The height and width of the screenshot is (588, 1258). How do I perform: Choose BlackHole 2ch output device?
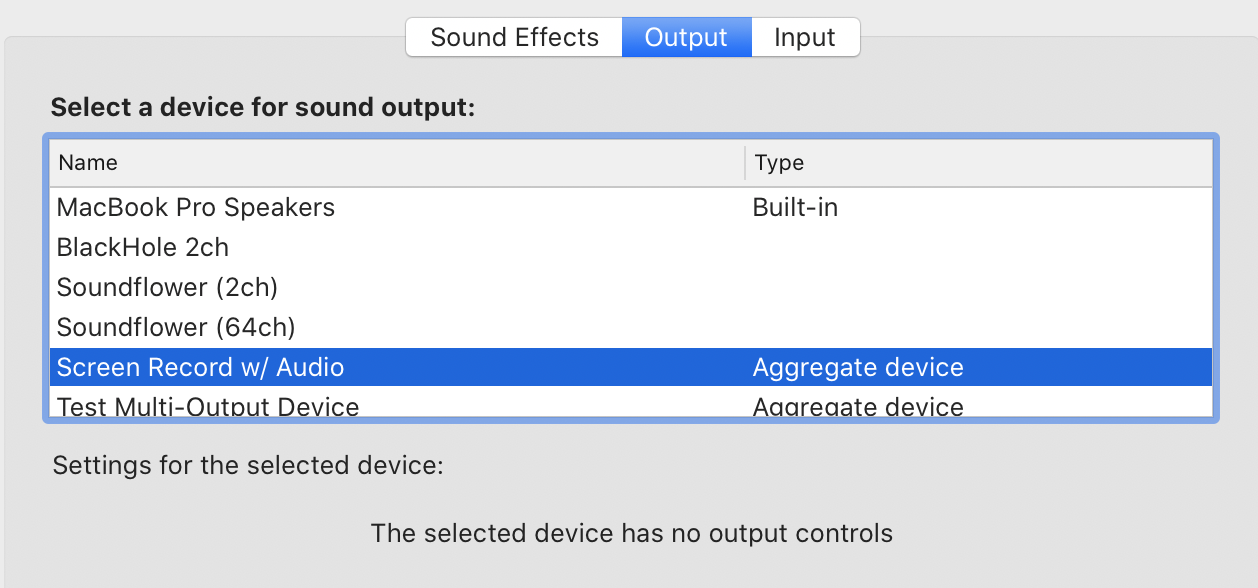click(x=143, y=247)
